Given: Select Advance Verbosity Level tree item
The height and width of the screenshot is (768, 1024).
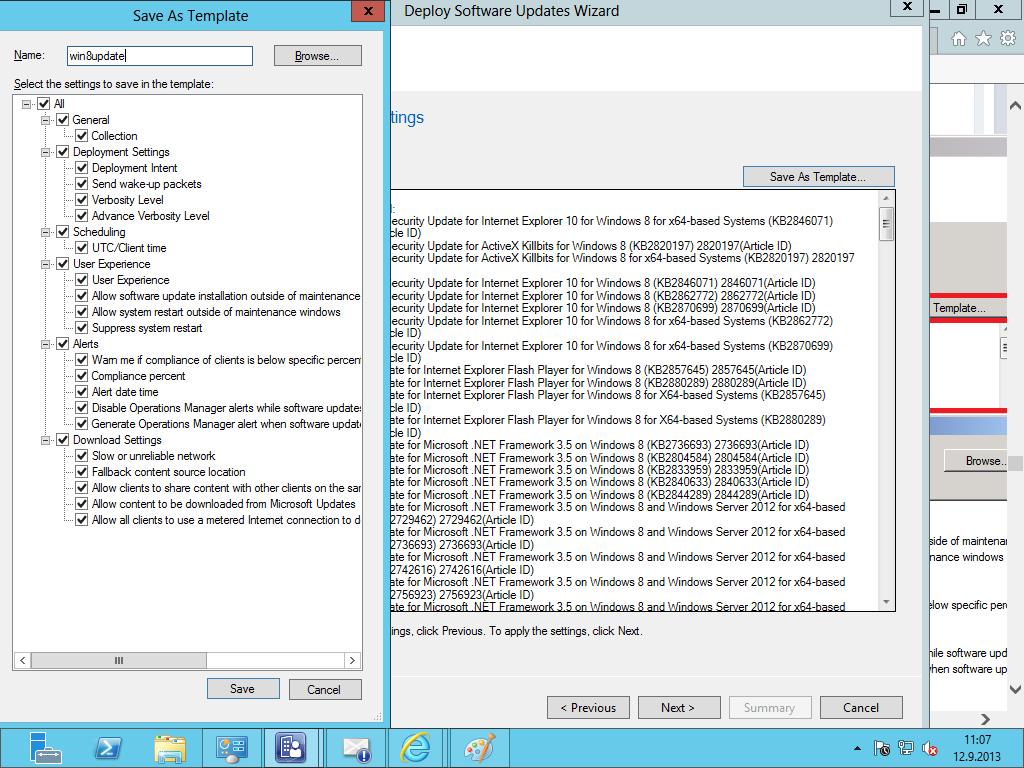Looking at the screenshot, I should point(151,216).
